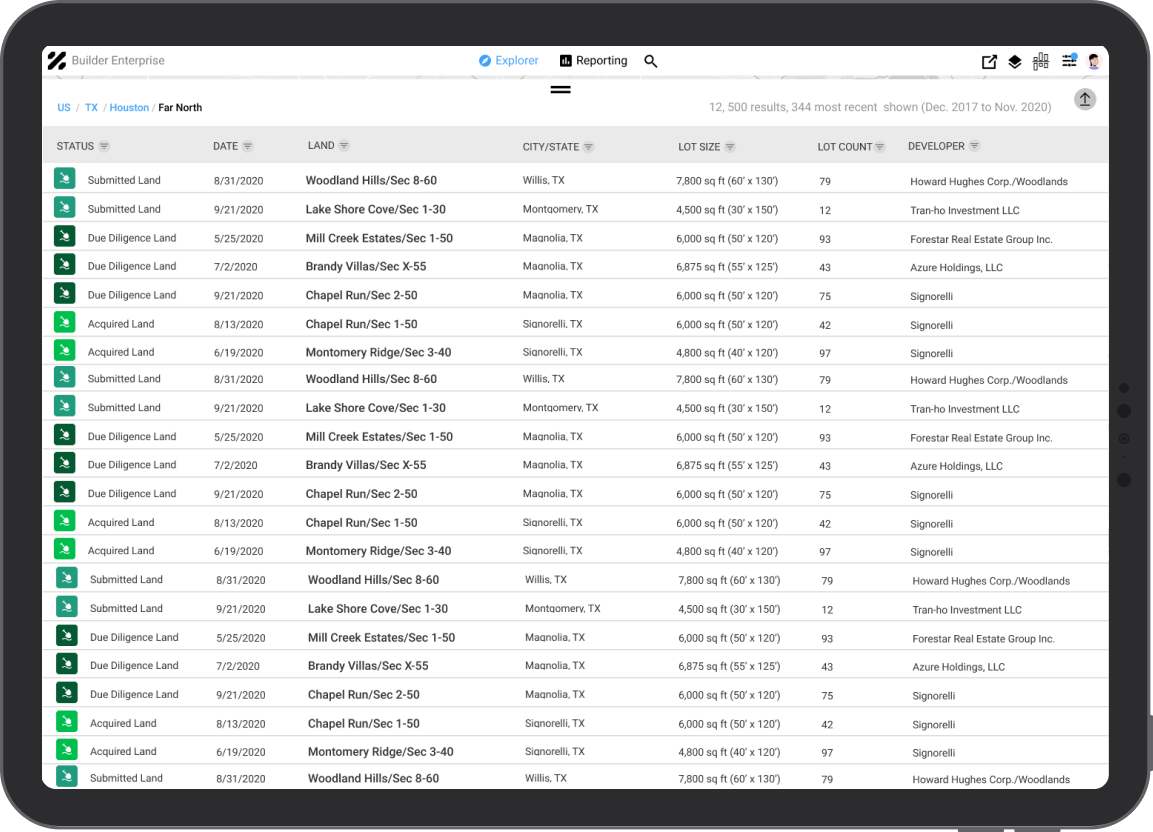Select the first 'Forestar Real Estate Group Inc.' cell
This screenshot has width=1153, height=832.
(x=981, y=239)
